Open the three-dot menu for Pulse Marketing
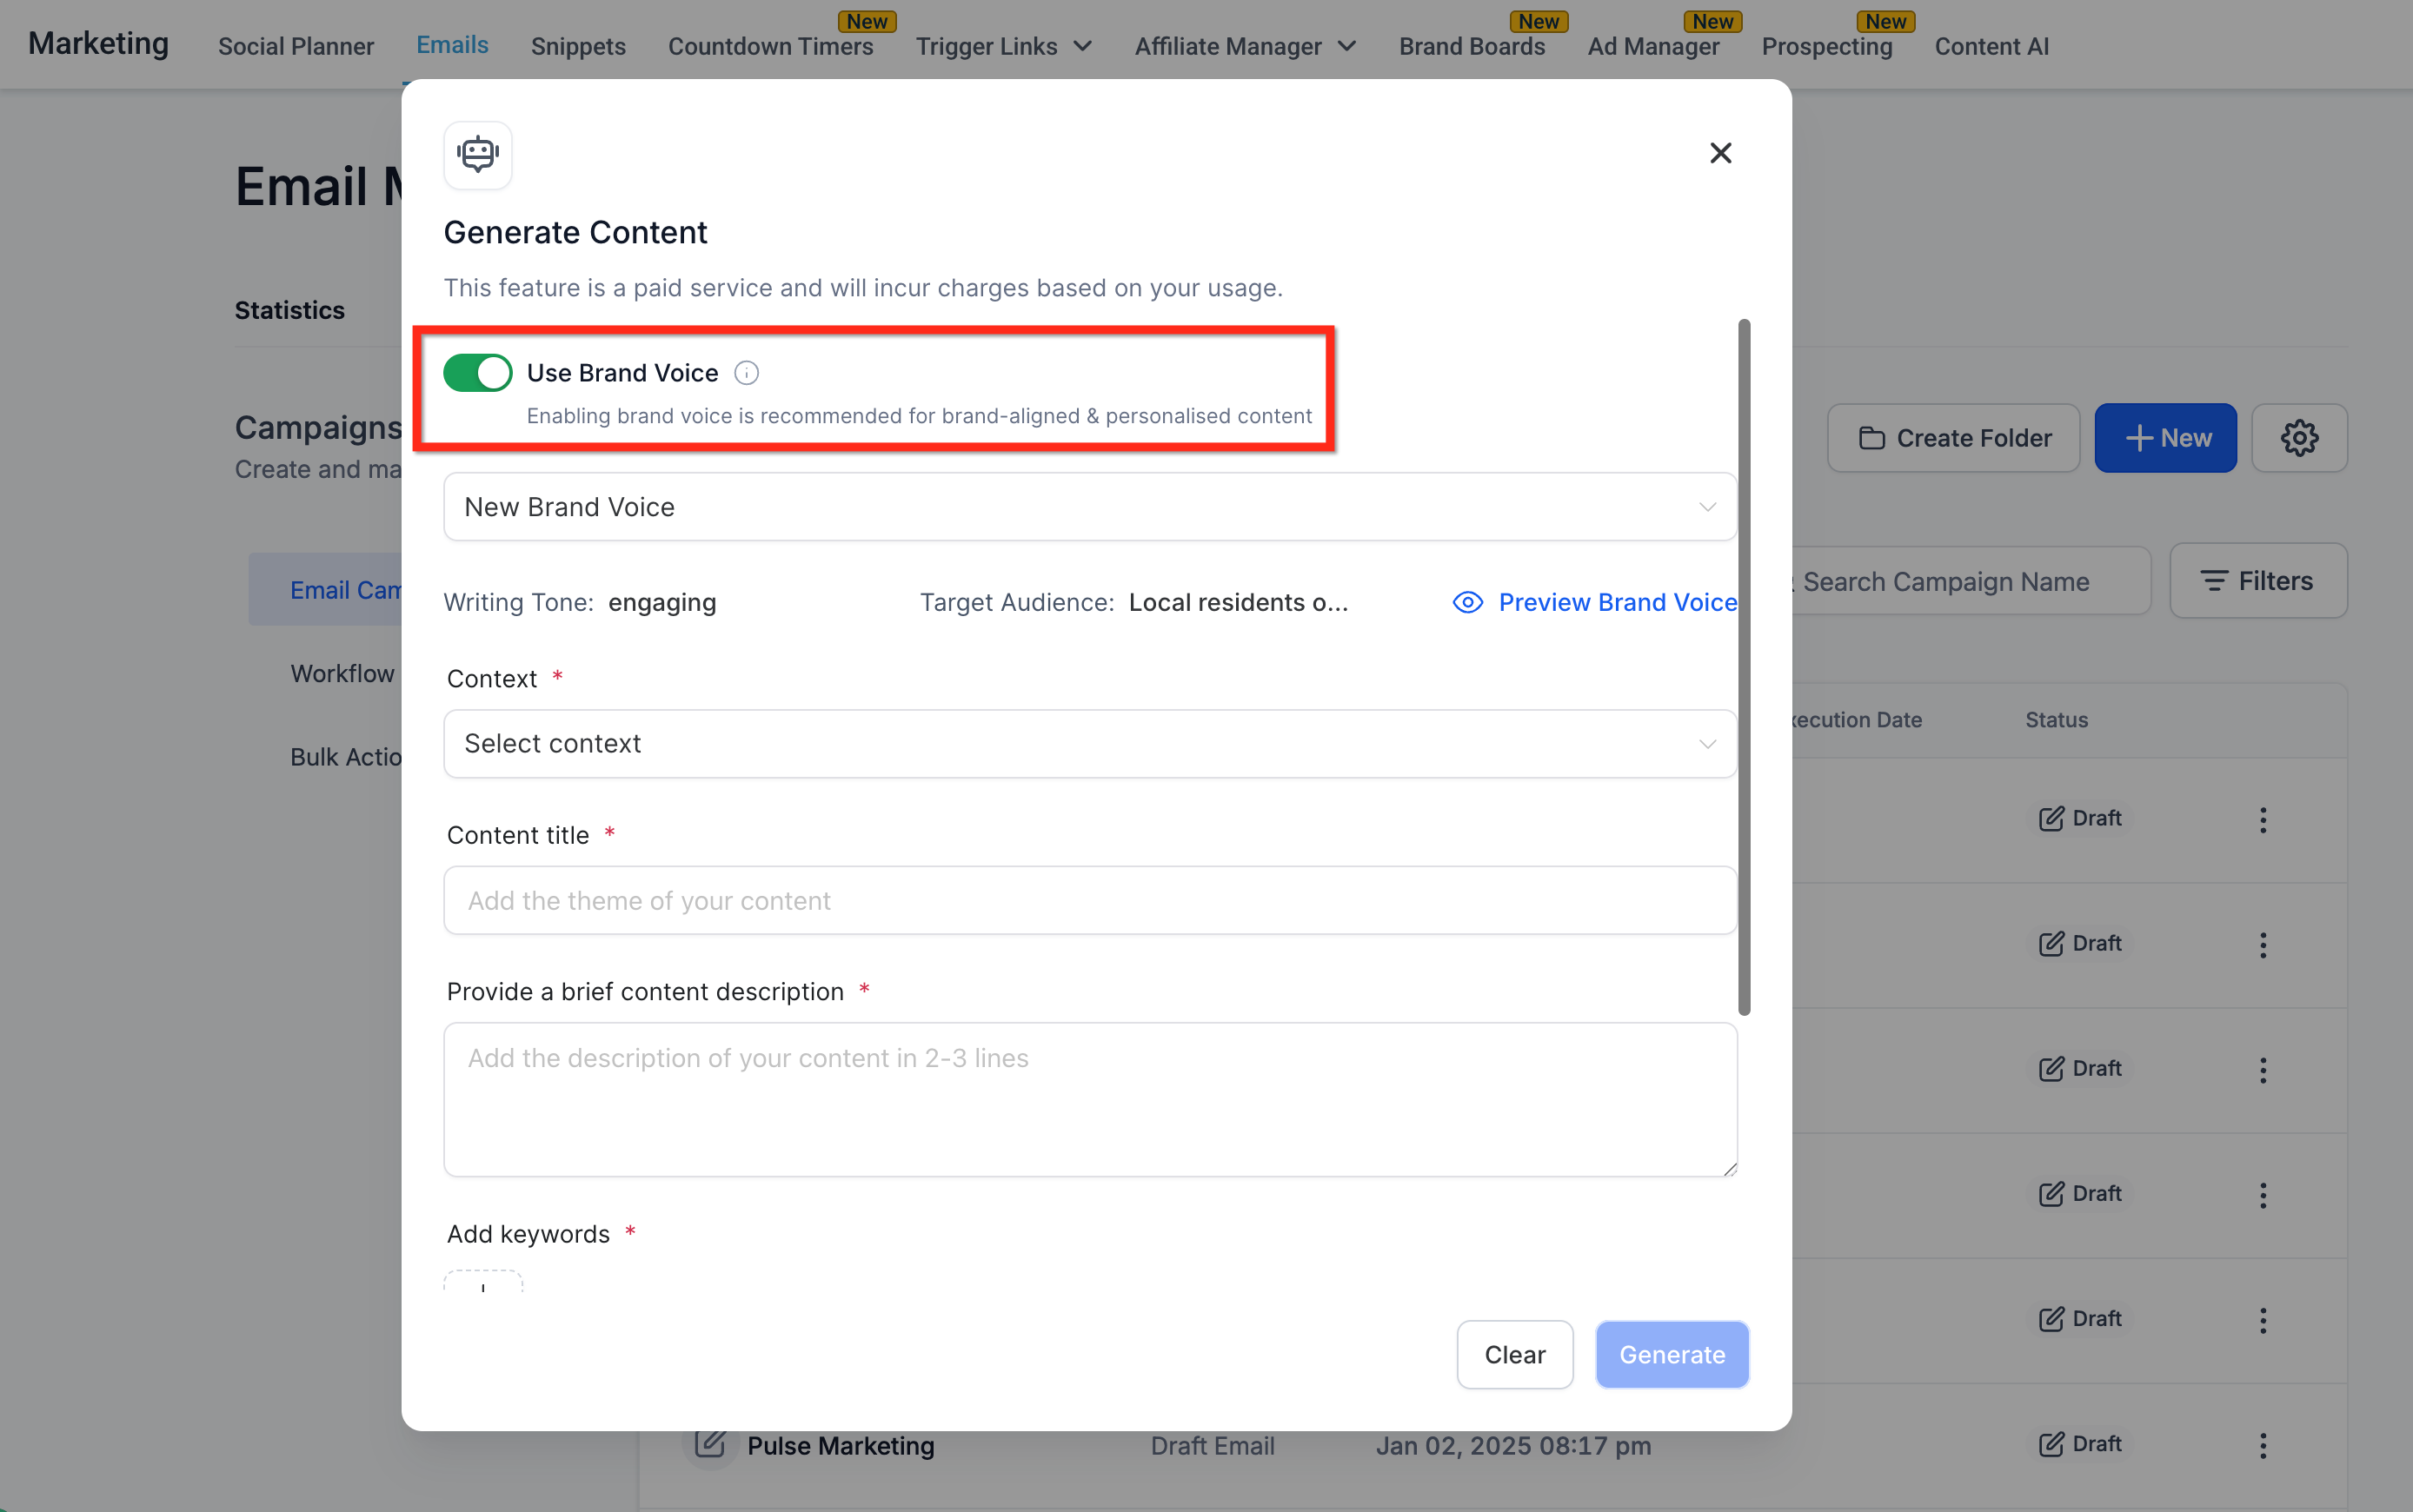The width and height of the screenshot is (2413, 1512). pyautogui.click(x=2263, y=1445)
